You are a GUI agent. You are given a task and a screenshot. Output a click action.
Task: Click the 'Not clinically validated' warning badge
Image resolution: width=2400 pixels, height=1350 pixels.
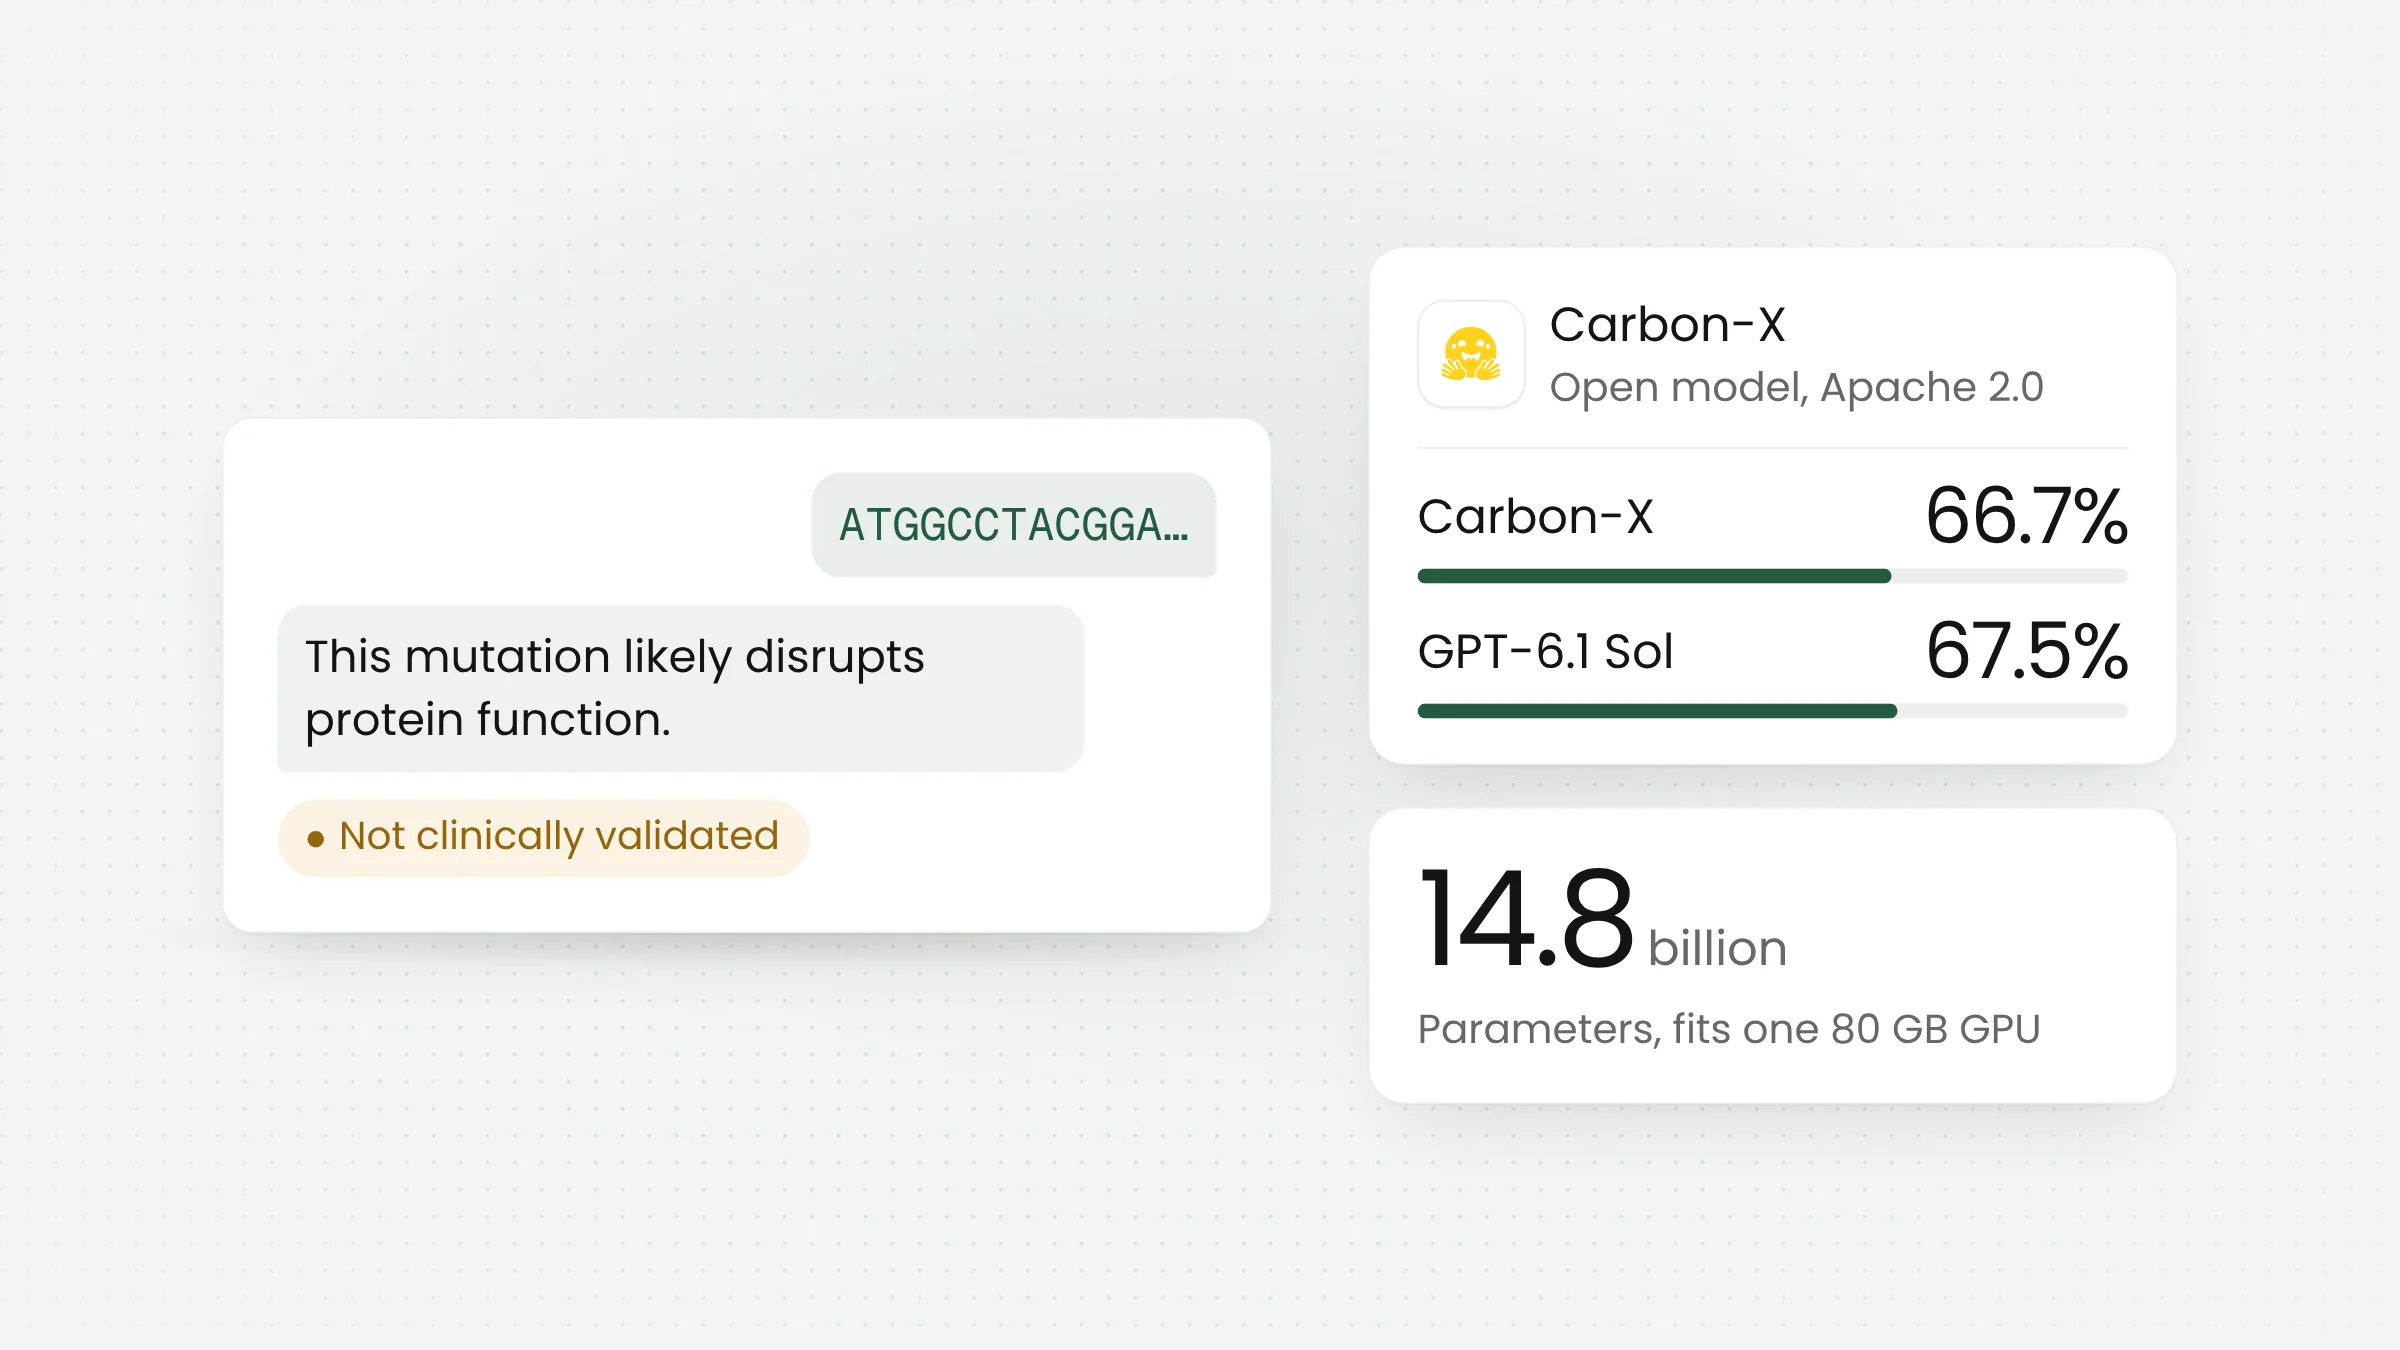pyautogui.click(x=543, y=837)
